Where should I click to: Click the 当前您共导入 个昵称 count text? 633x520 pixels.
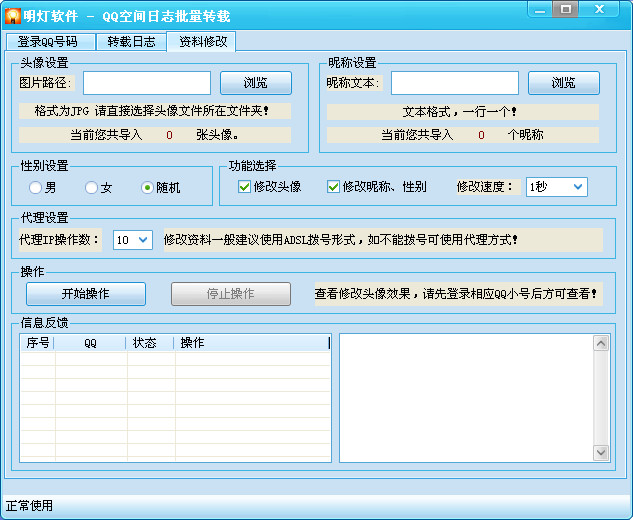463,135
